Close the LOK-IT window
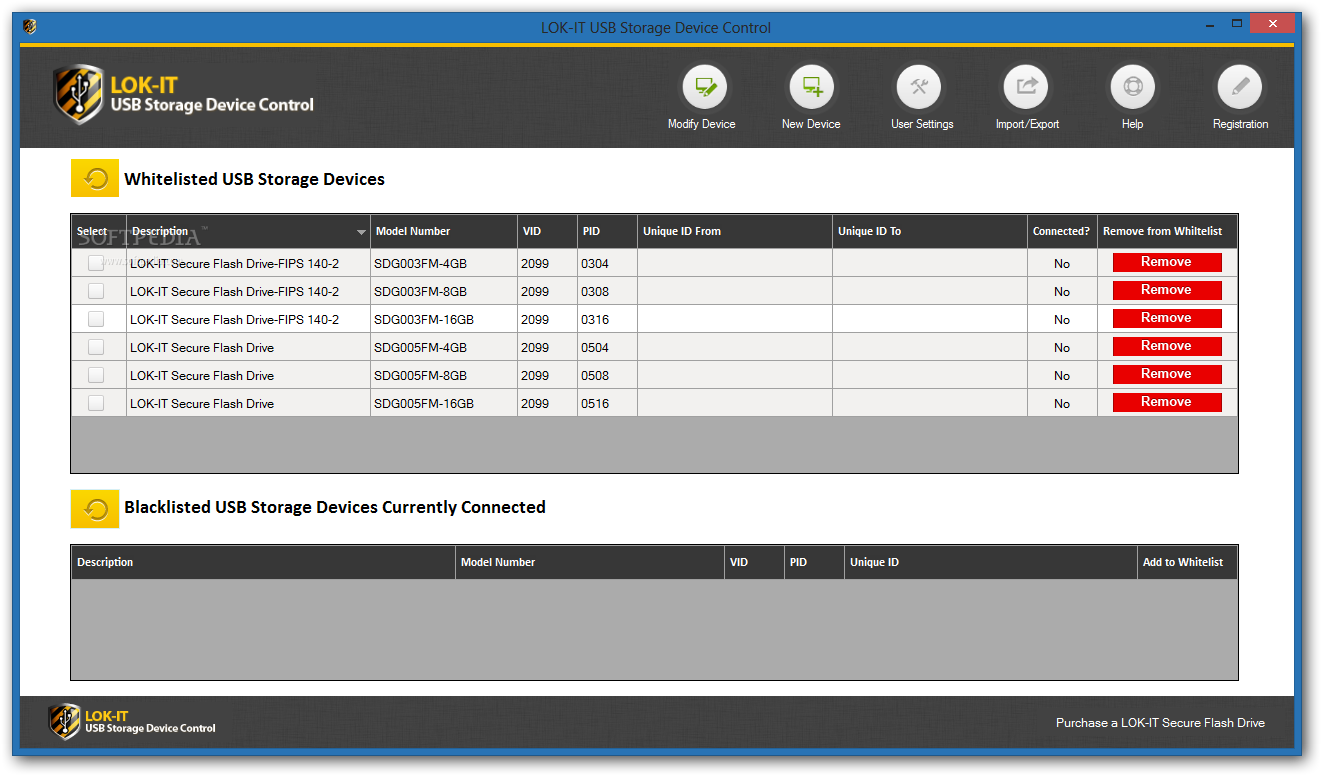The height and width of the screenshot is (776, 1322). click(x=1273, y=24)
